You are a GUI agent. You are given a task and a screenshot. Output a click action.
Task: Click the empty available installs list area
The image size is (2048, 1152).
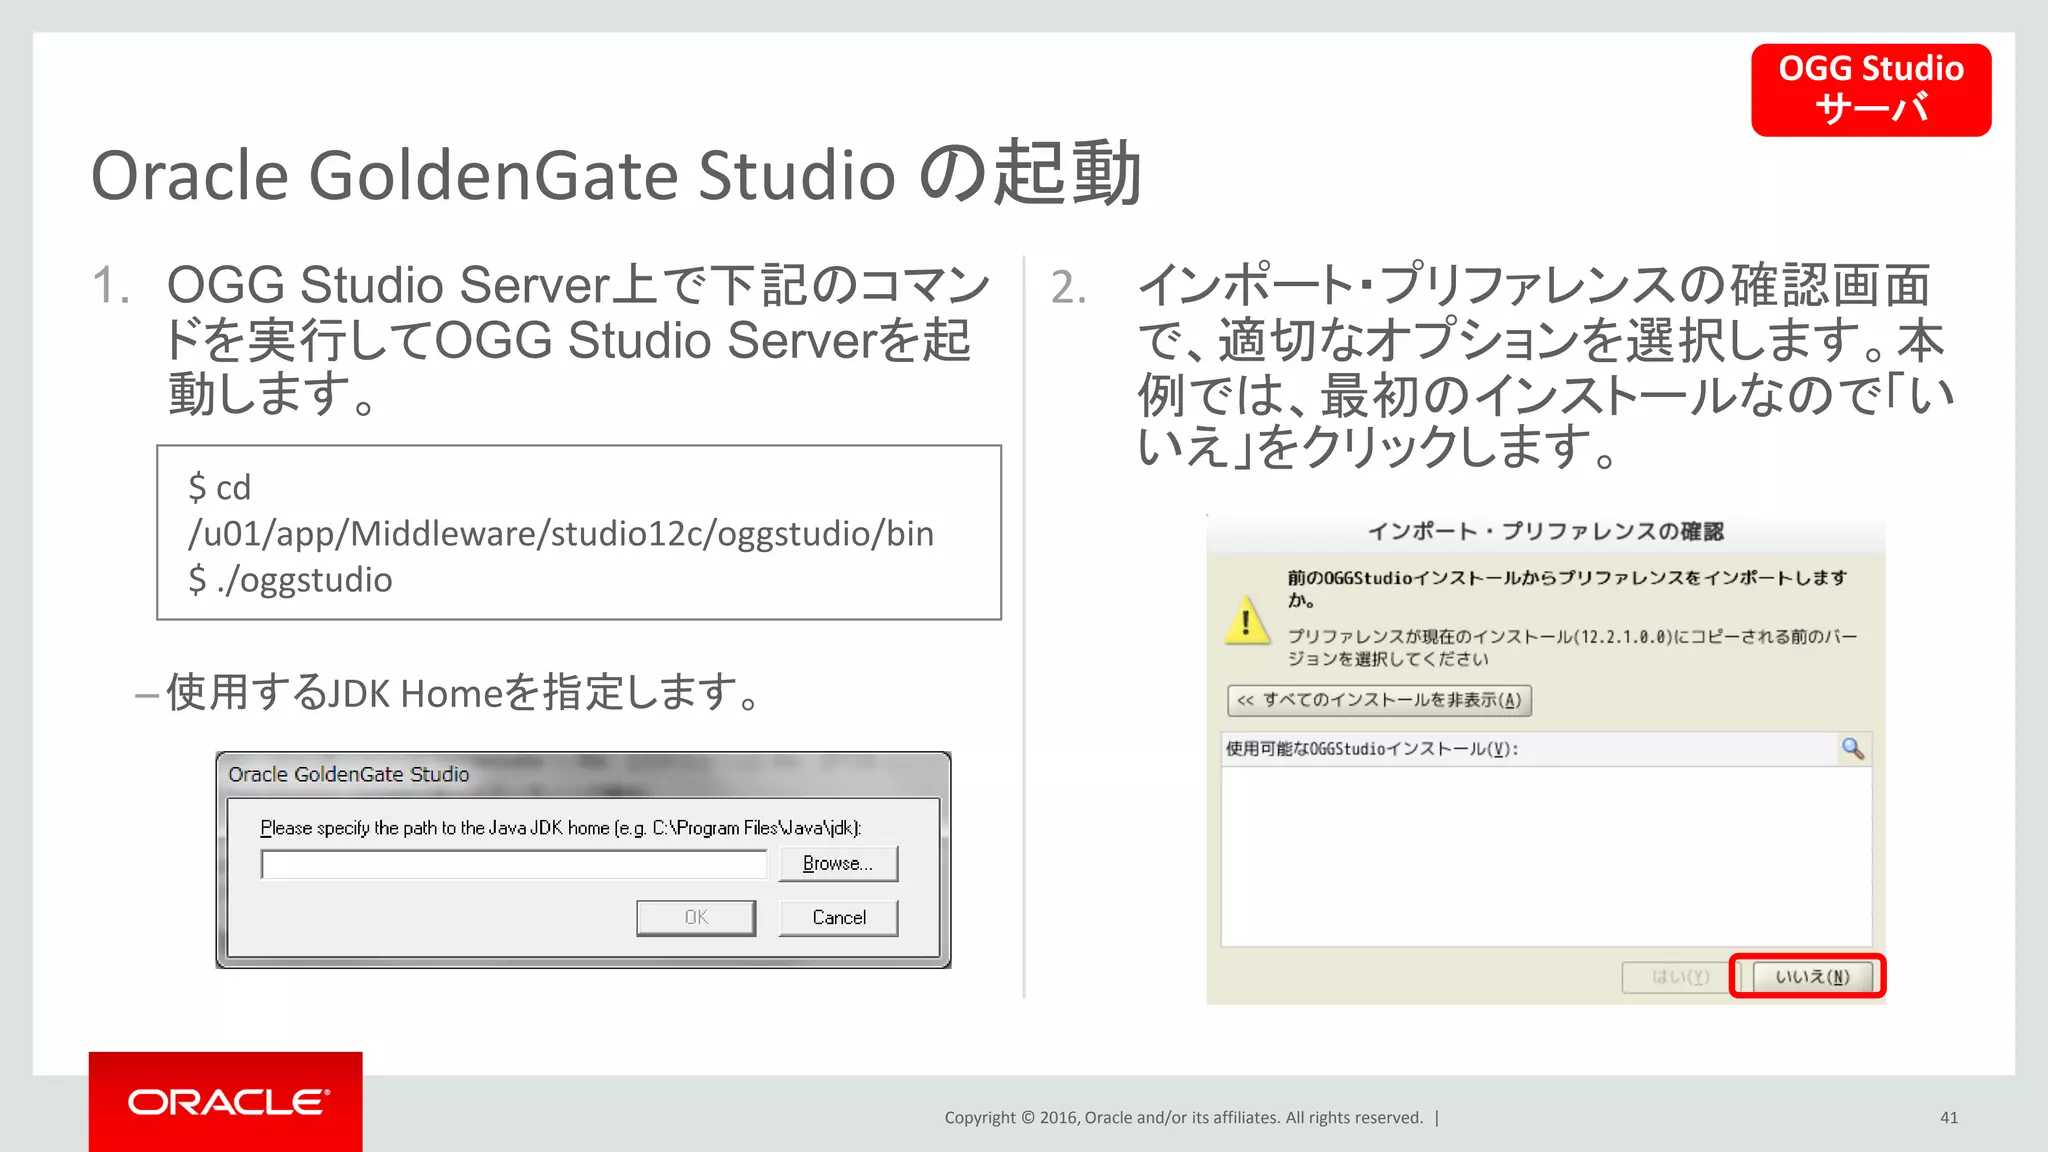[x=1546, y=856]
